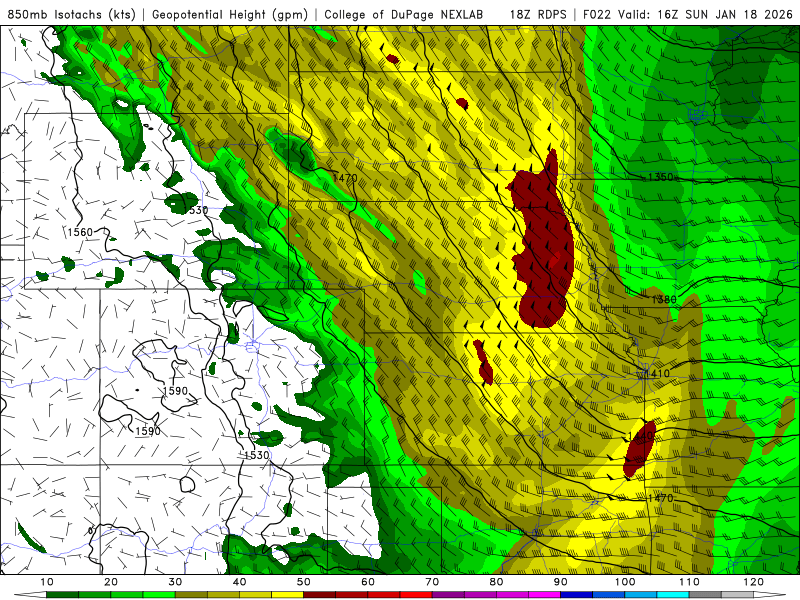Click the darkest green swatch starting at 10 knots
800x600 pixels.
tap(62, 595)
